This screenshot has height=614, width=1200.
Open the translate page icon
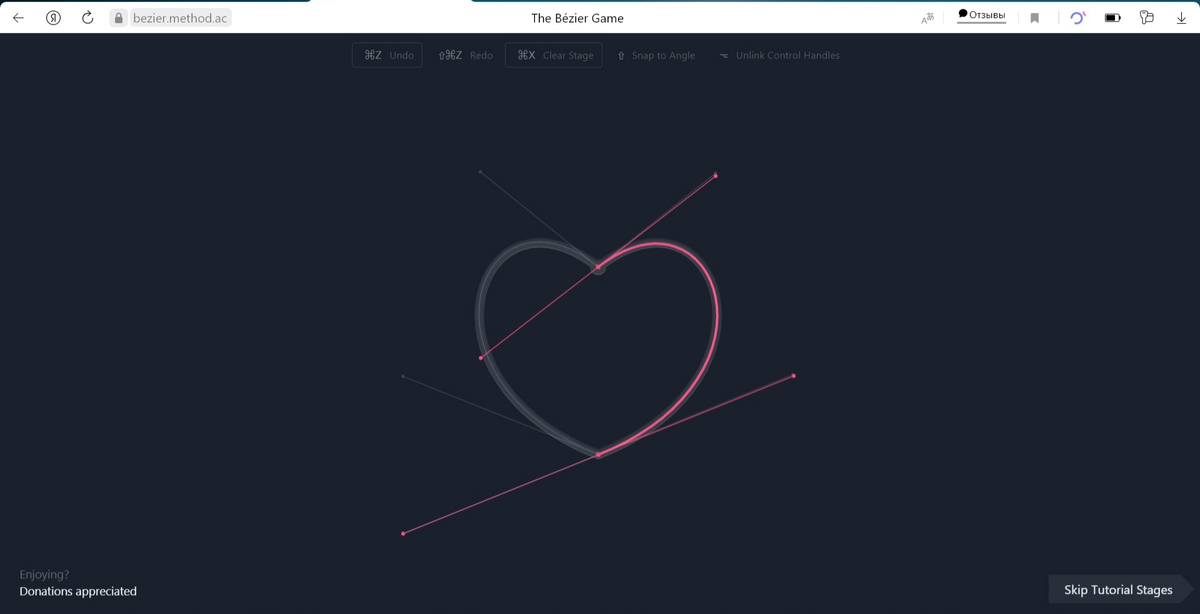click(x=926, y=17)
